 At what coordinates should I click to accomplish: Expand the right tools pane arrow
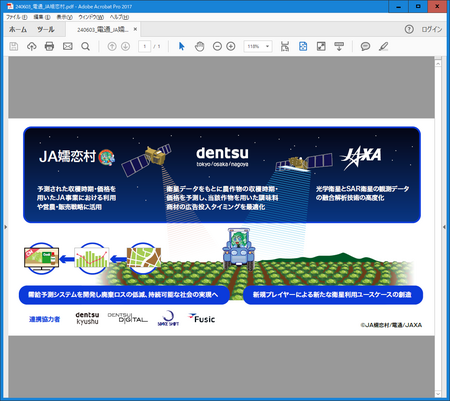(x=444, y=227)
